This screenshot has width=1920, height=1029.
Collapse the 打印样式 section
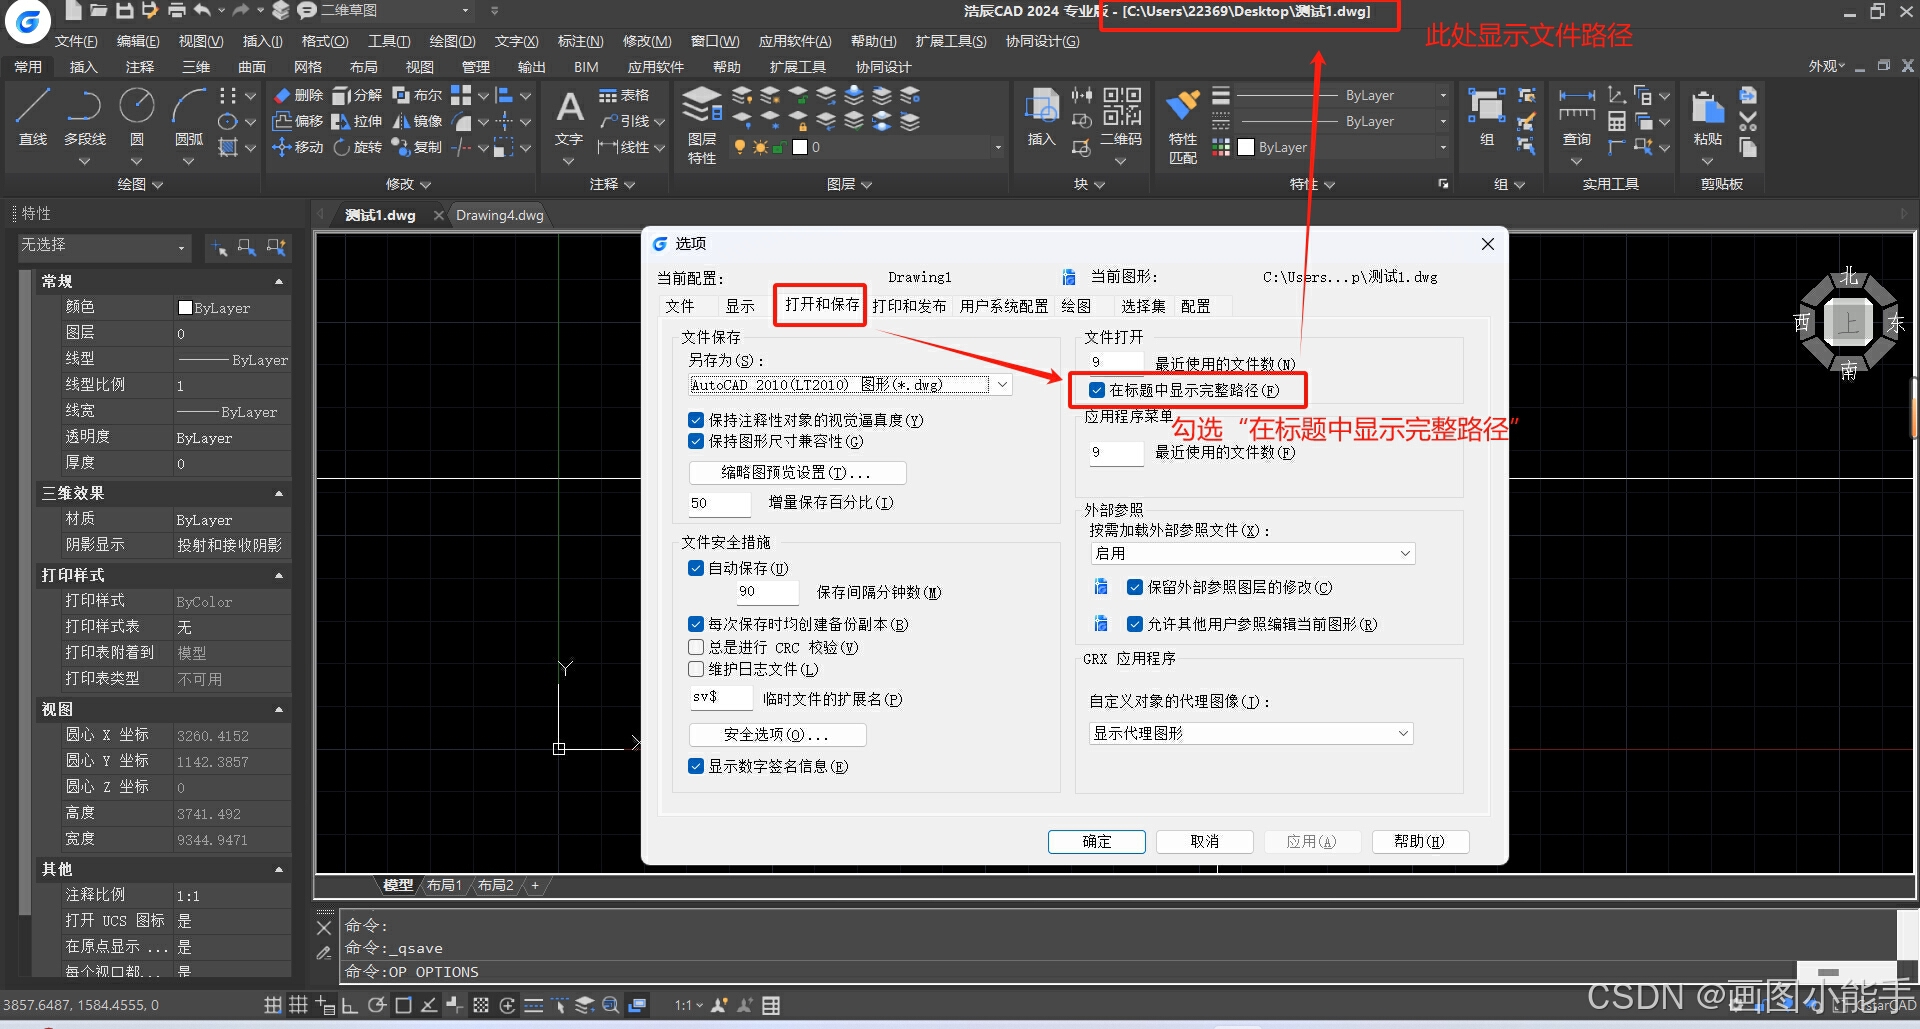279,575
